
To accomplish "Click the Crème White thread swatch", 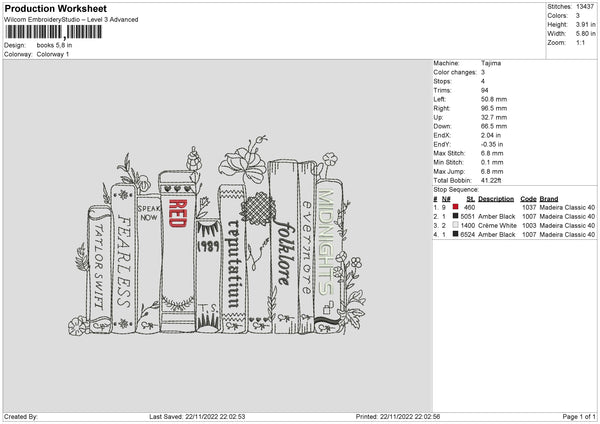I will click(455, 225).
